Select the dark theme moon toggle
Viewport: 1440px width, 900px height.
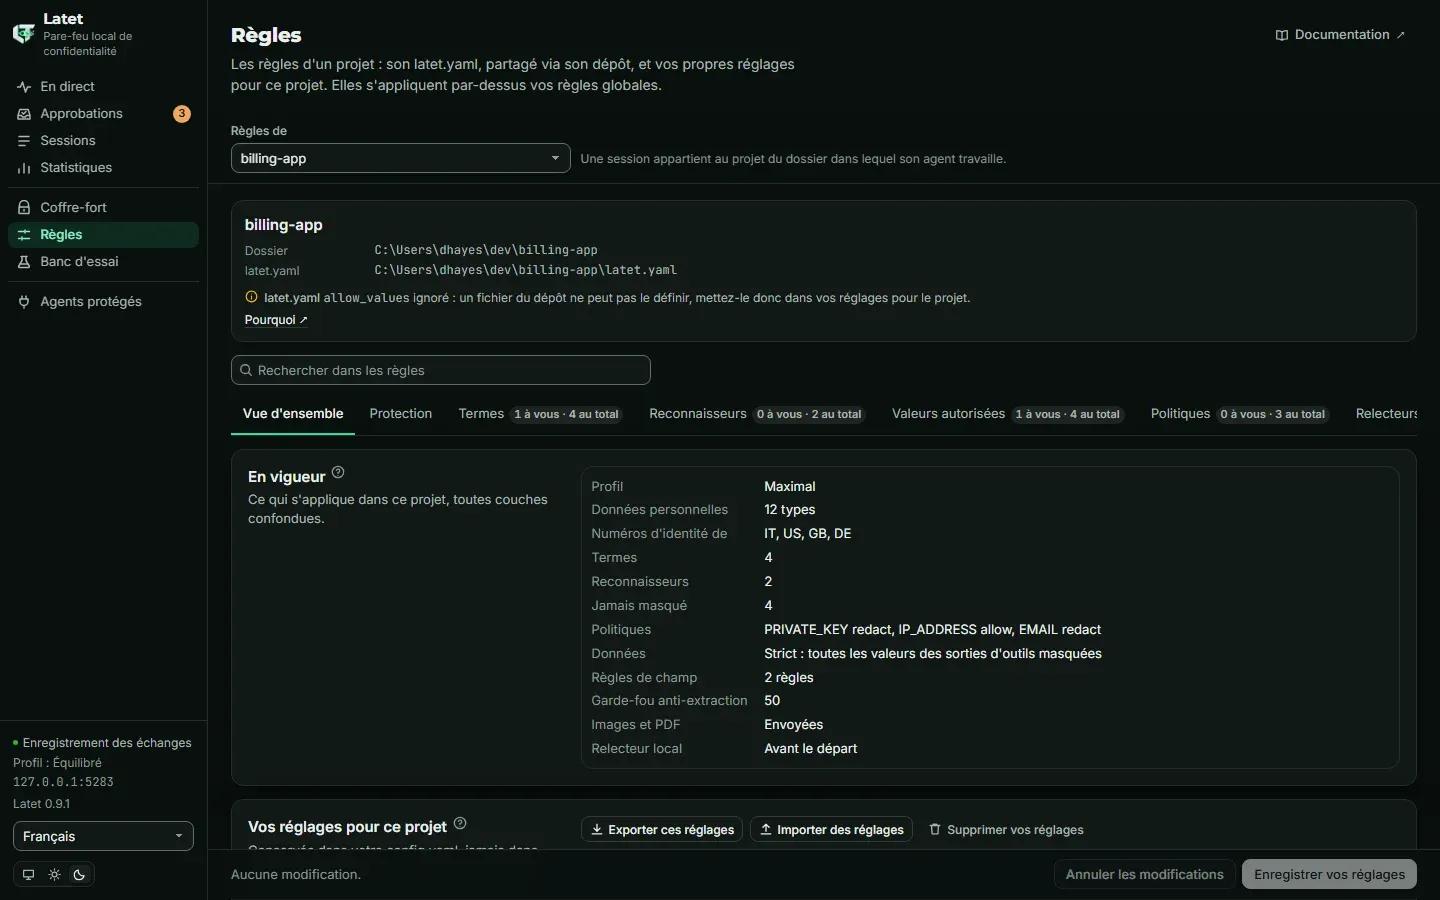[x=80, y=875]
